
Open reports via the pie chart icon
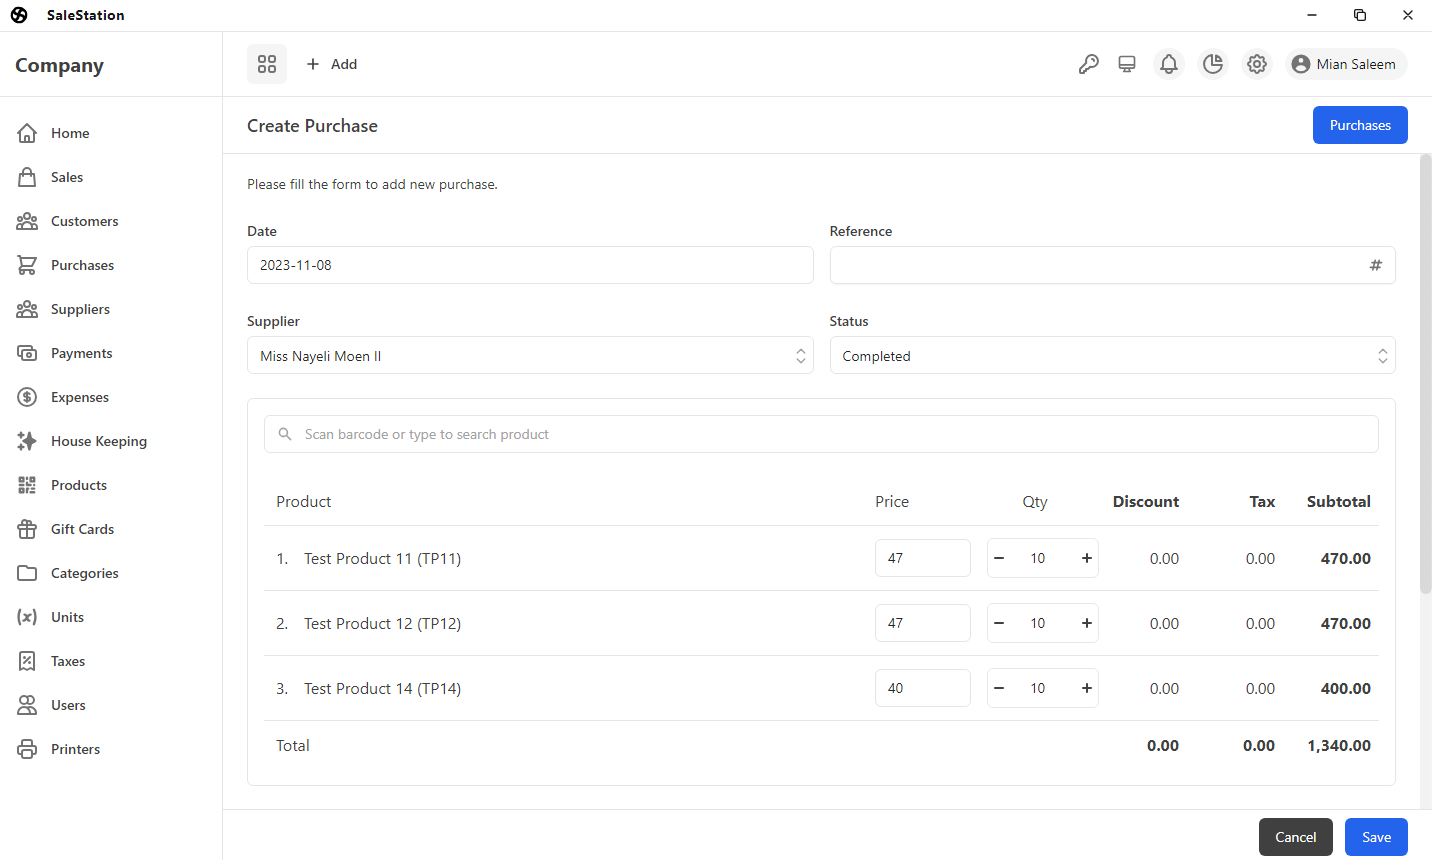1213,63
